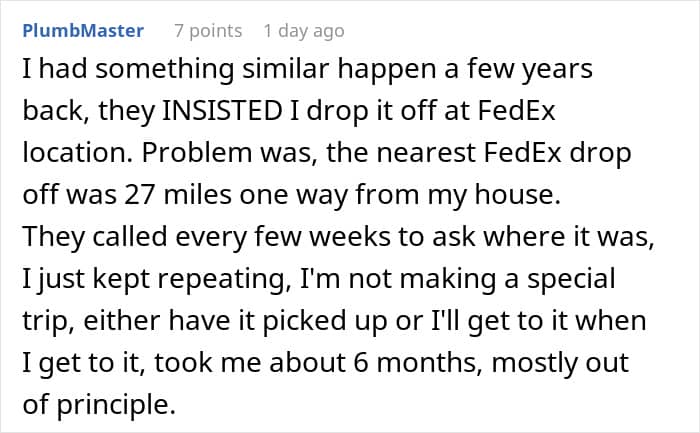Click the "7 points" score label

(x=208, y=31)
